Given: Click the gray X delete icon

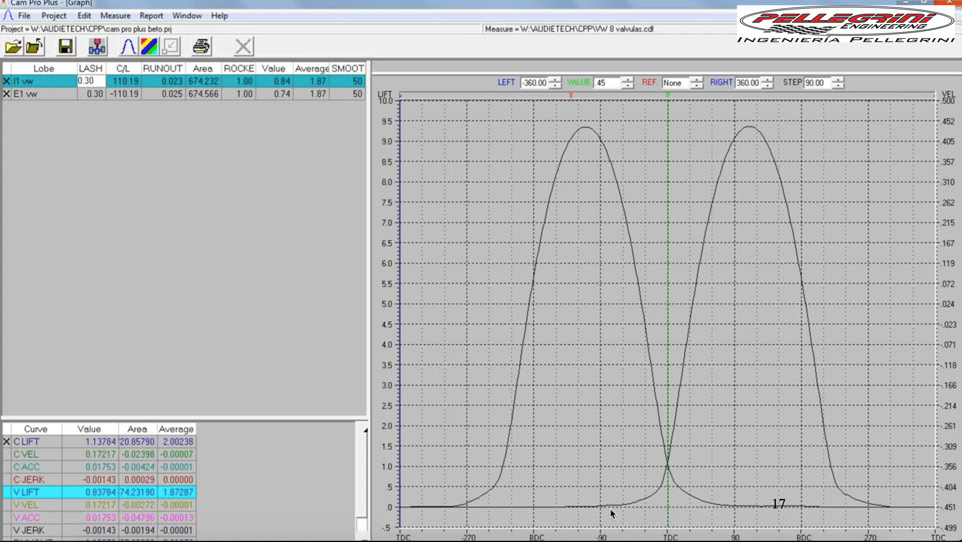Looking at the screenshot, I should (243, 47).
